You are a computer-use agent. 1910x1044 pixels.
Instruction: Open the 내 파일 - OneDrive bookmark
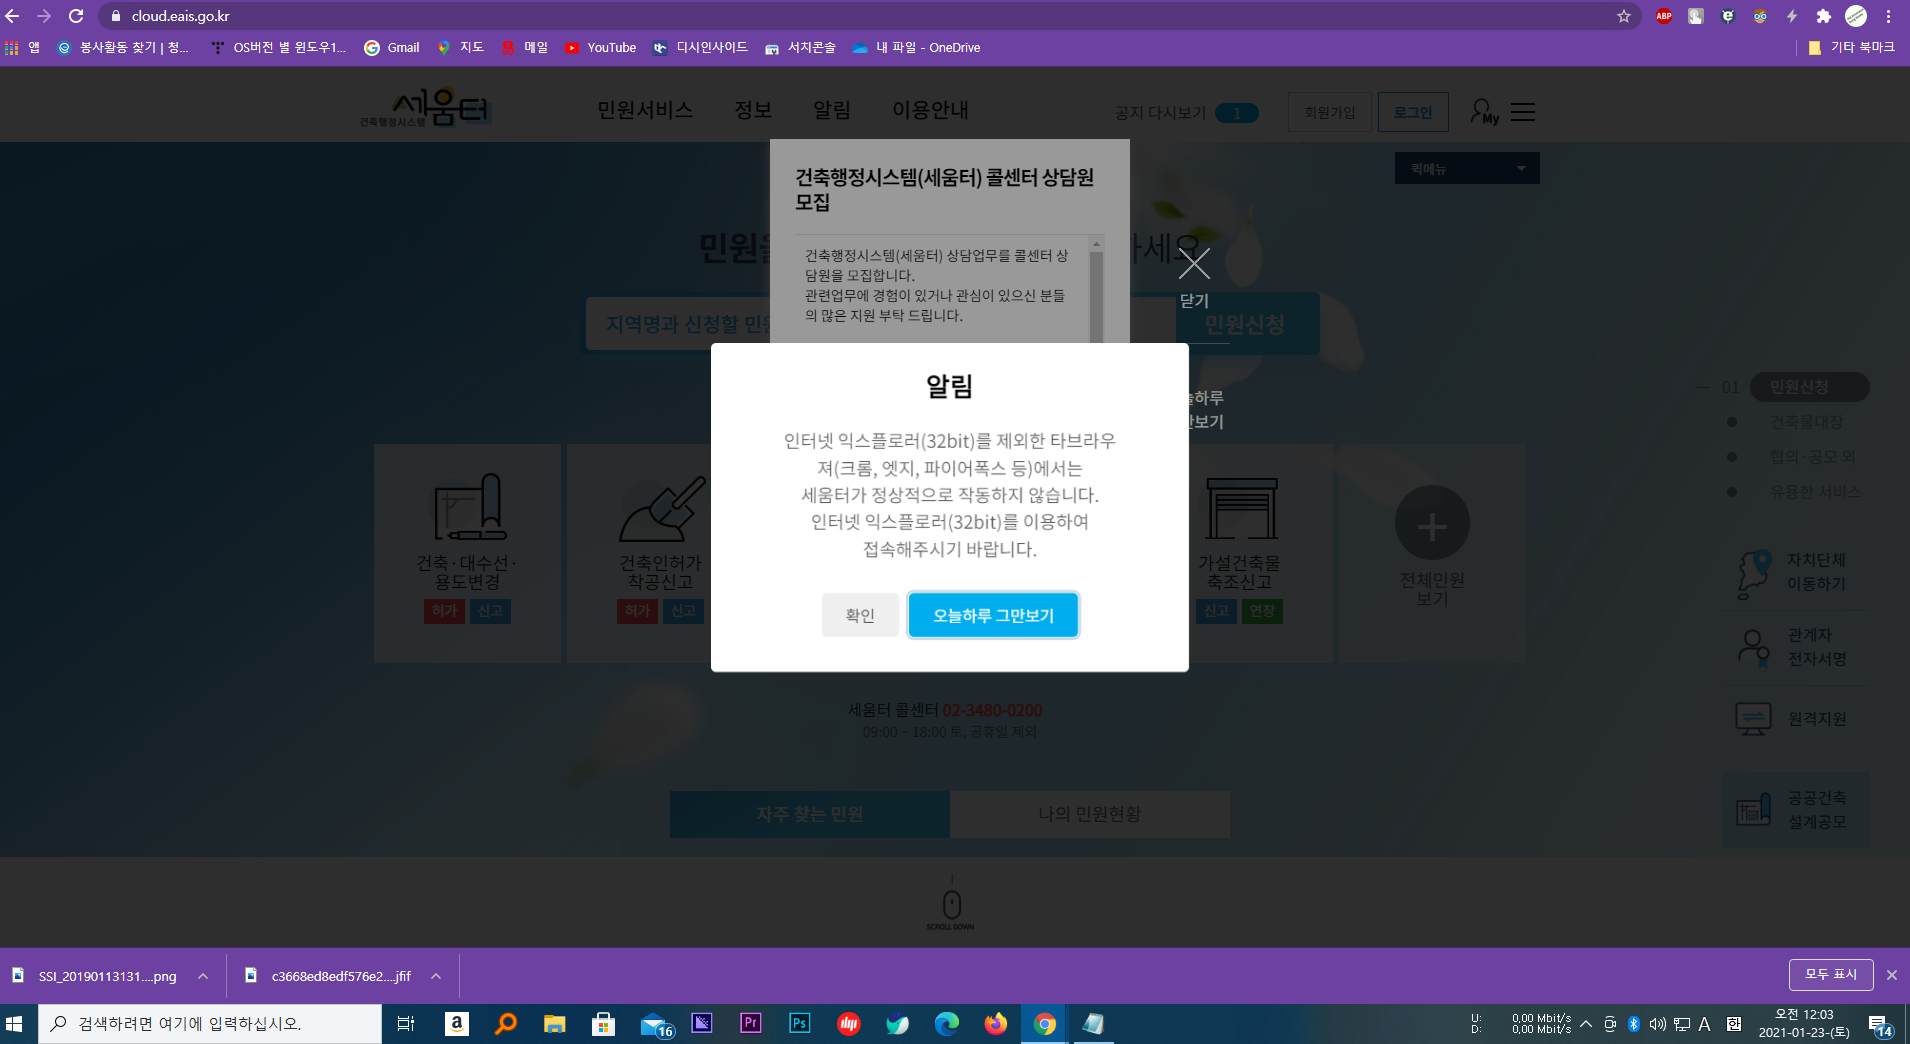[916, 47]
